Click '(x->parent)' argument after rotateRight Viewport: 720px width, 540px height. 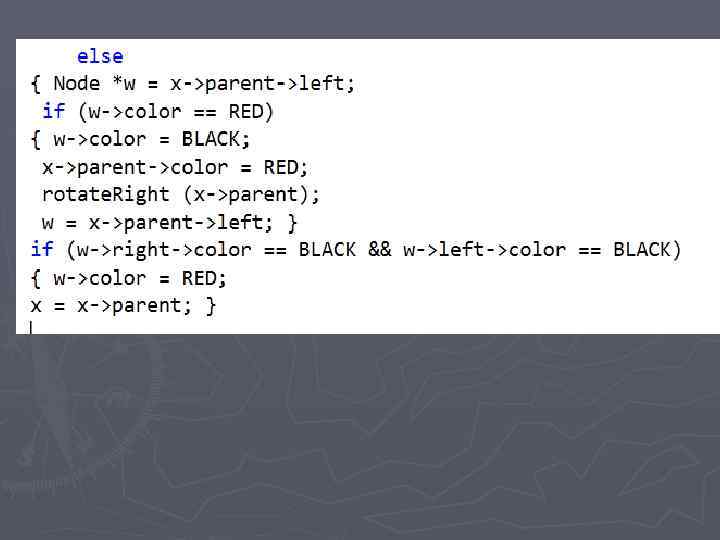(252, 194)
